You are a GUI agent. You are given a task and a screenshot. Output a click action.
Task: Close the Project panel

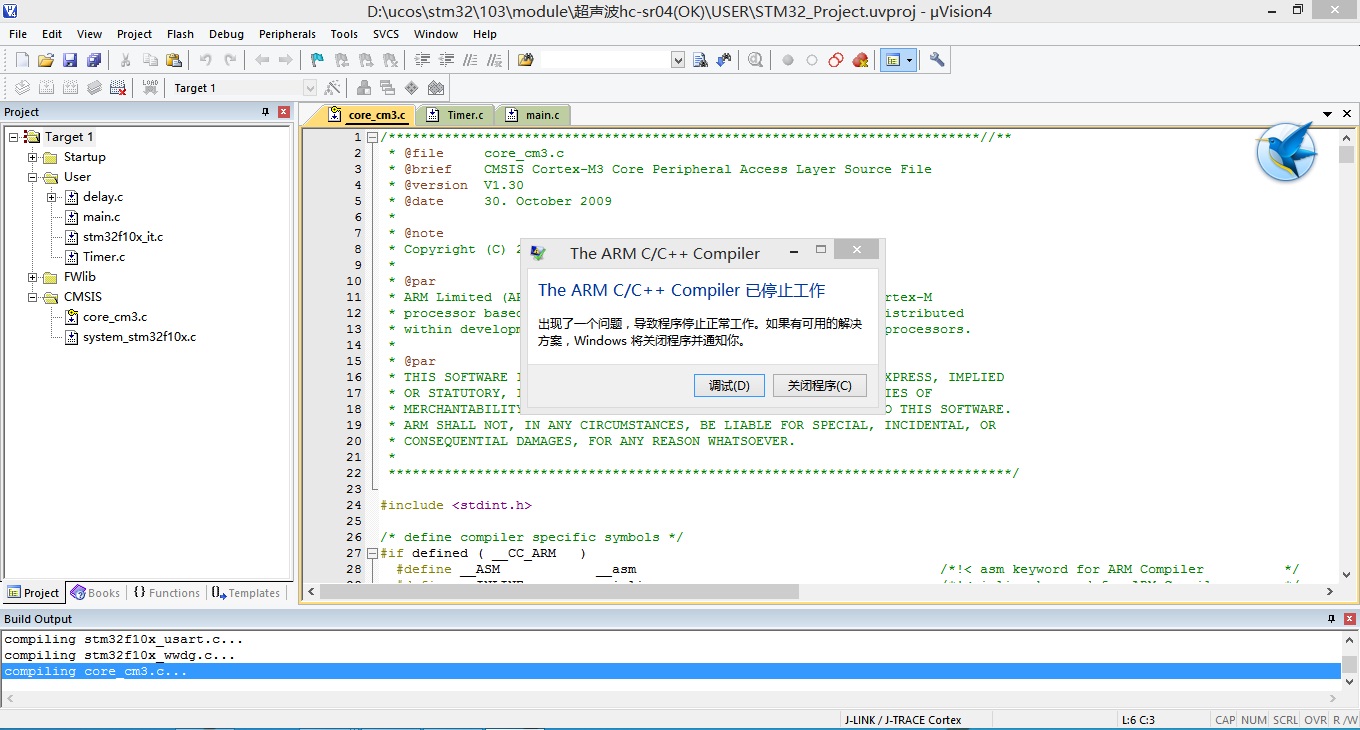coord(284,112)
